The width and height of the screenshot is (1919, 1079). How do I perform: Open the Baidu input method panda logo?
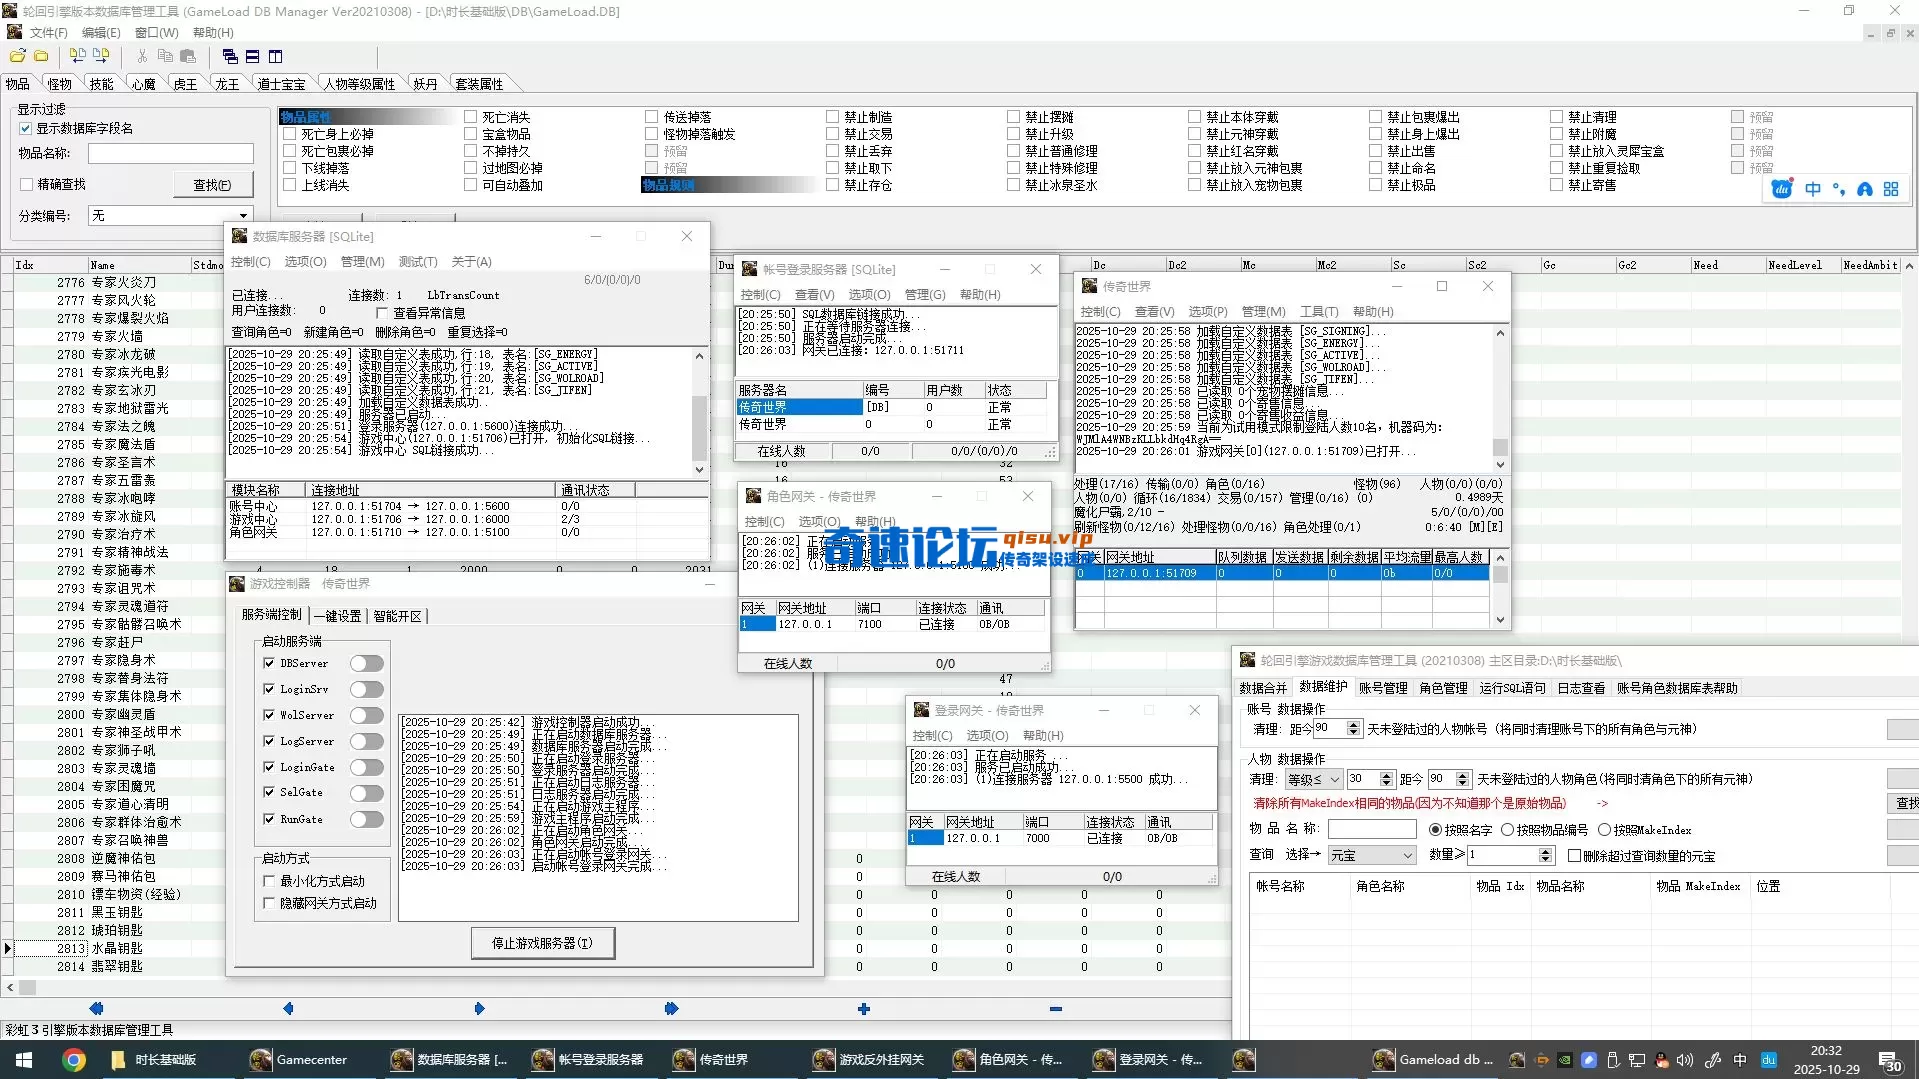pos(1781,188)
